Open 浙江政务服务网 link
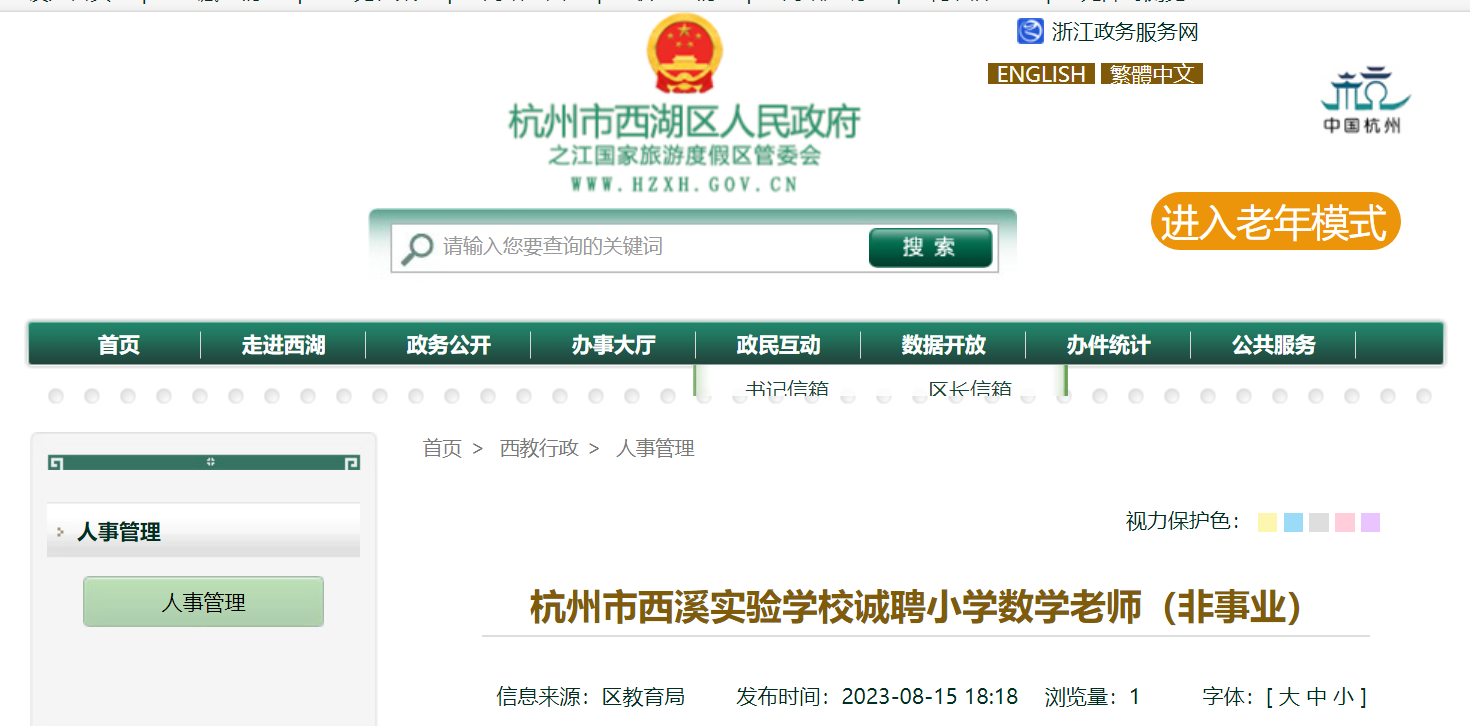Viewport: 1470px width, 726px height. 1125,32
